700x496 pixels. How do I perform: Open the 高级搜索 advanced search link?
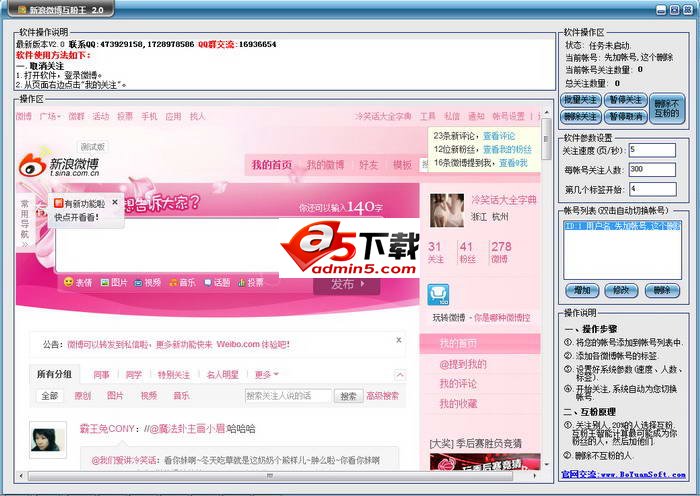(382, 396)
